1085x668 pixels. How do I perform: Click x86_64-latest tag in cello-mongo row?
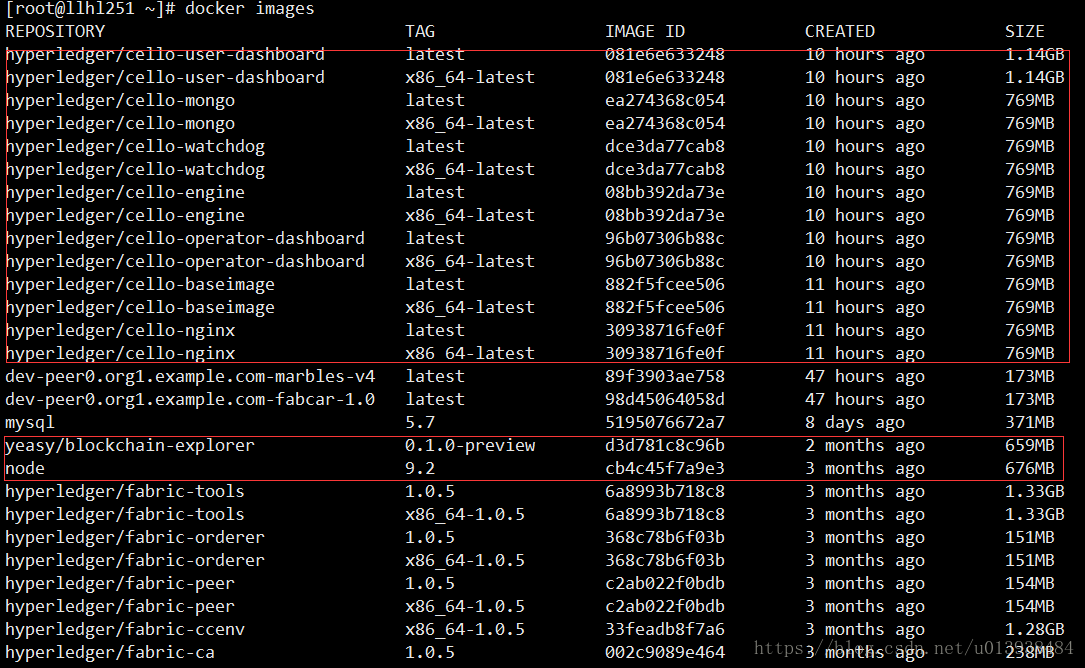470,123
